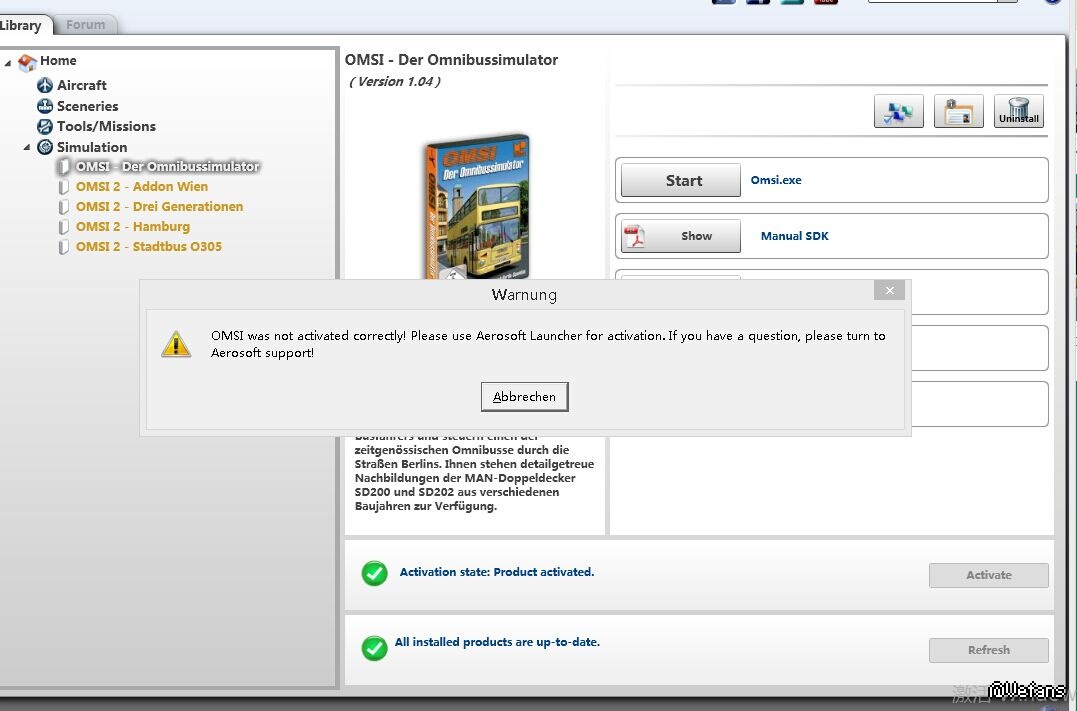Click the PDF icon on Show button

[x=634, y=236]
